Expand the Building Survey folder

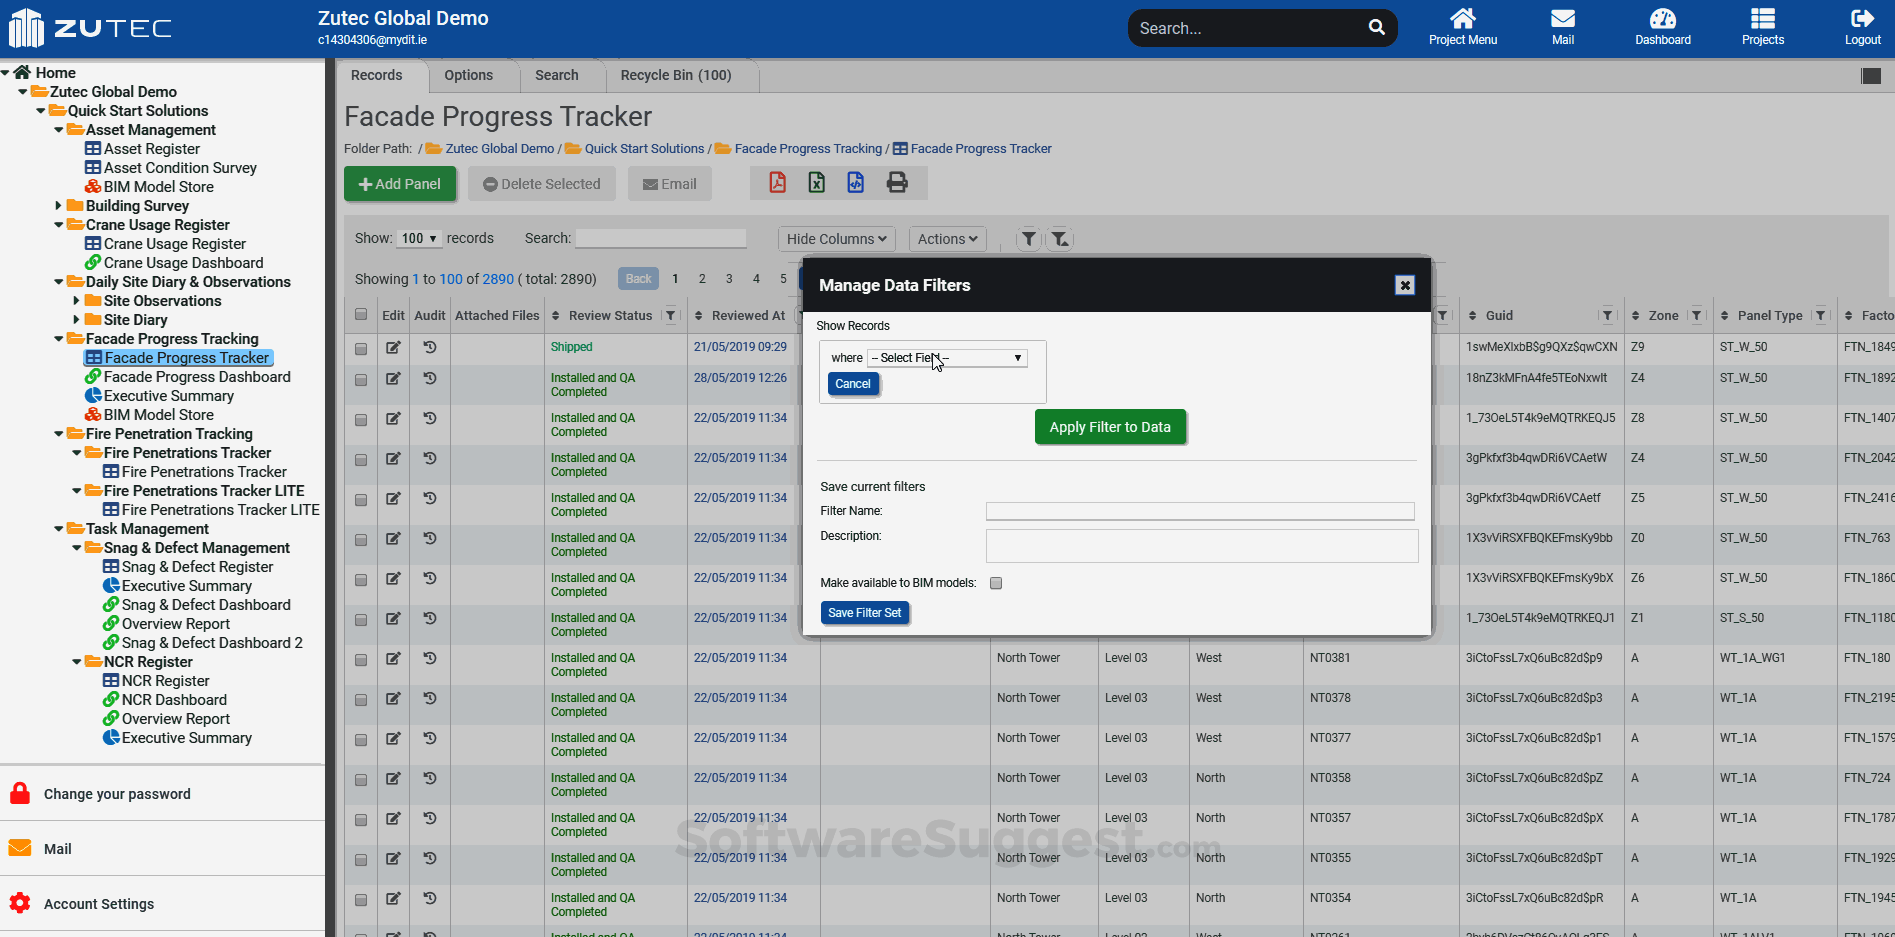[x=58, y=206]
